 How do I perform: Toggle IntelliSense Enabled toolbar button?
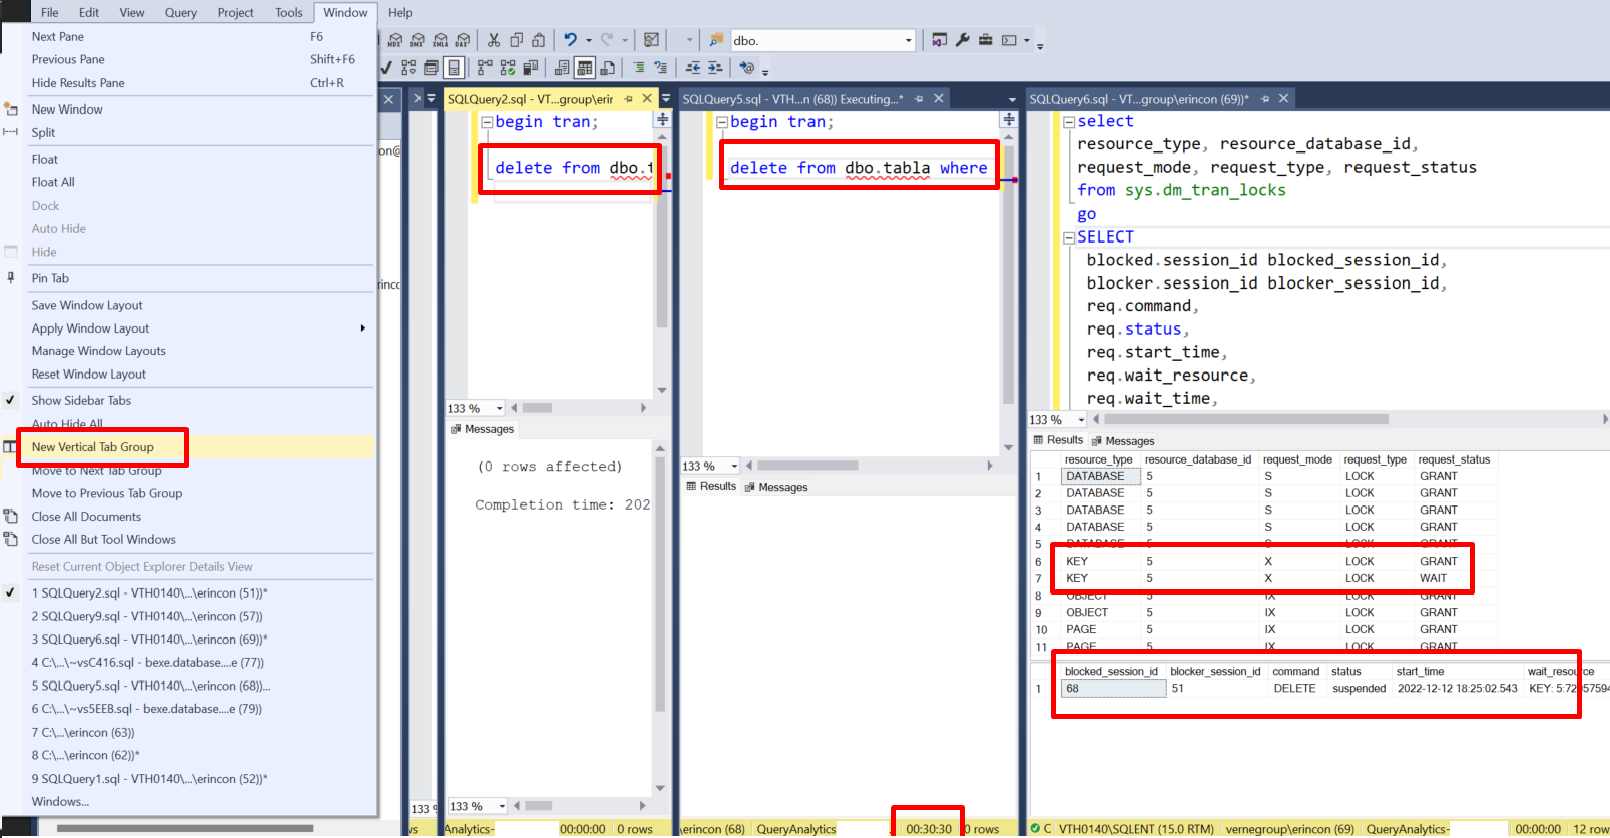pos(454,67)
